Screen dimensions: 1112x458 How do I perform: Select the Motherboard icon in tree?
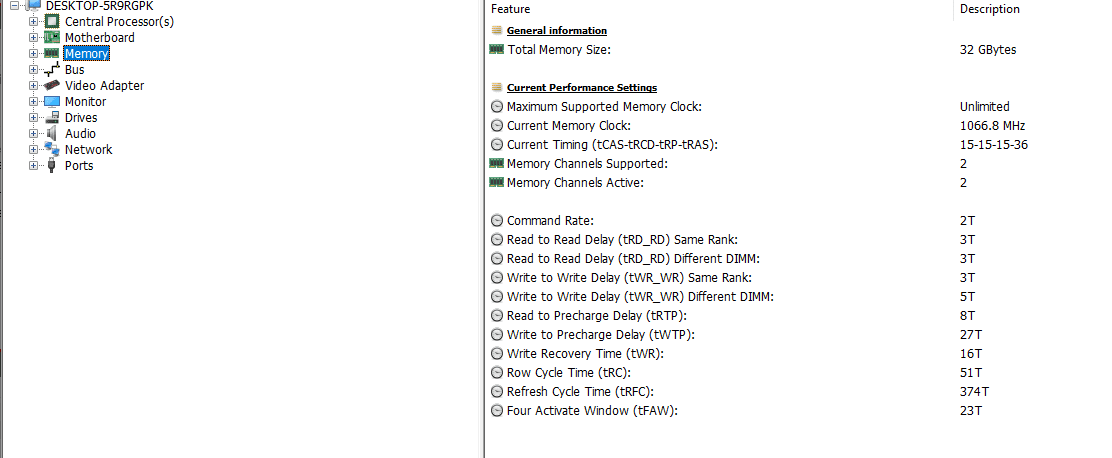(x=52, y=38)
